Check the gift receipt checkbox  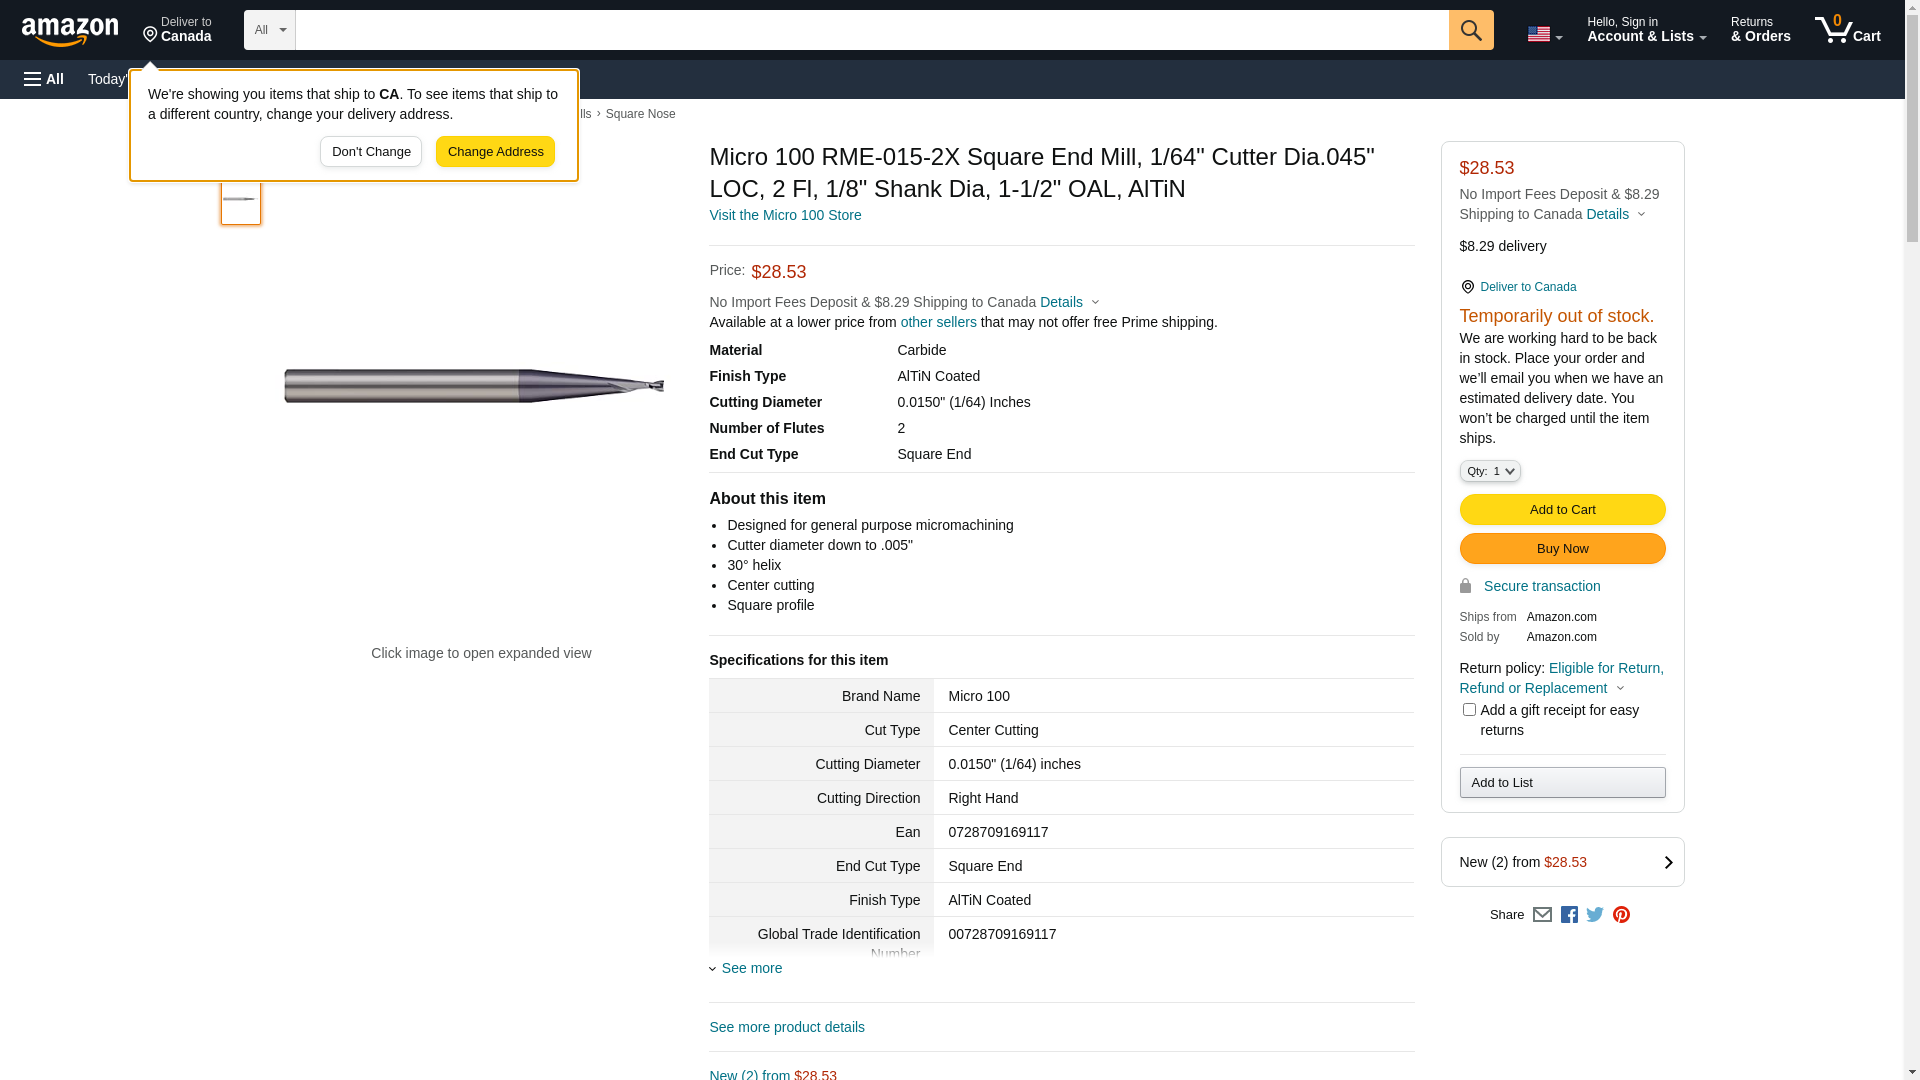pyautogui.click(x=1469, y=710)
